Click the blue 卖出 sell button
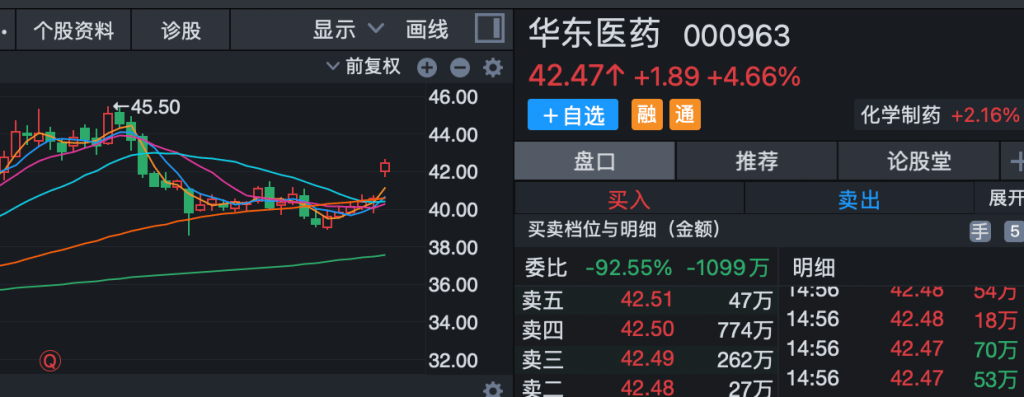Viewport: 1024px width, 397px height. (859, 199)
